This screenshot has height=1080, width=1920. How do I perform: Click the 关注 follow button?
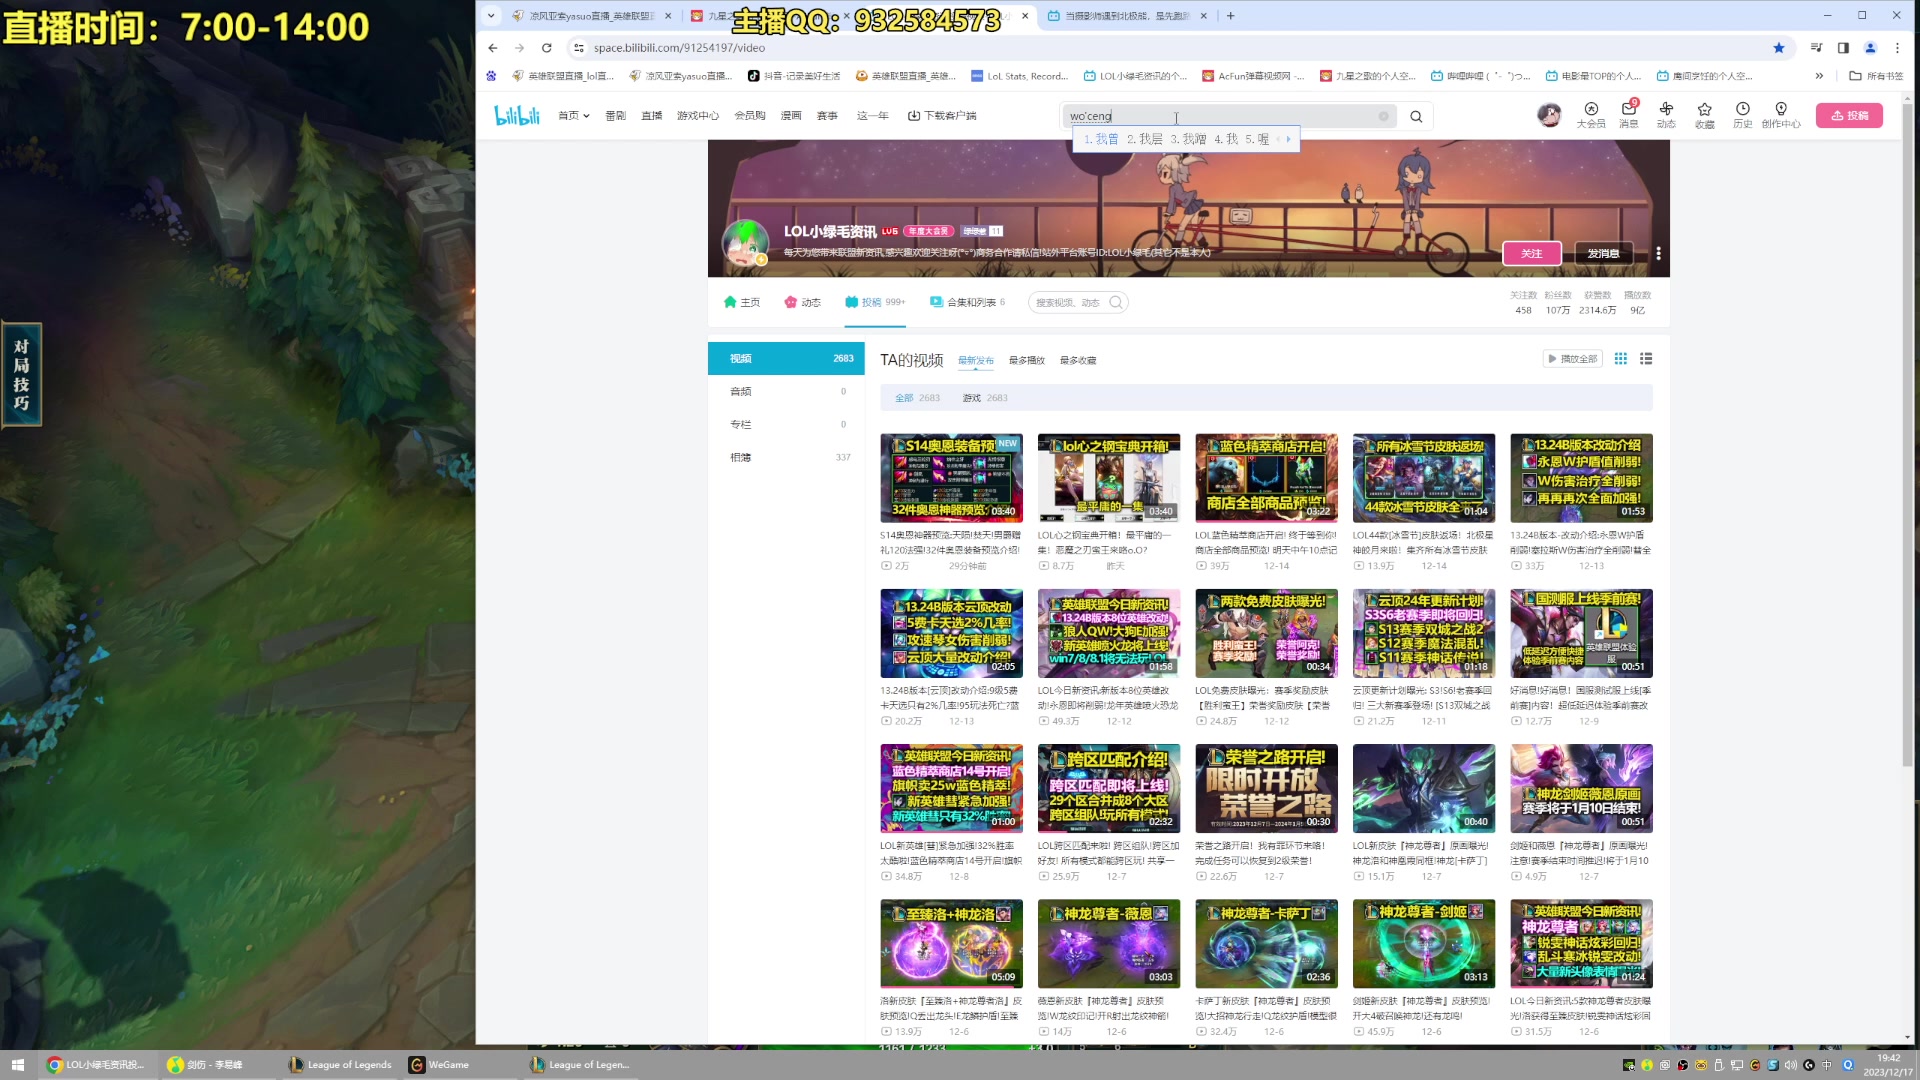1531,253
